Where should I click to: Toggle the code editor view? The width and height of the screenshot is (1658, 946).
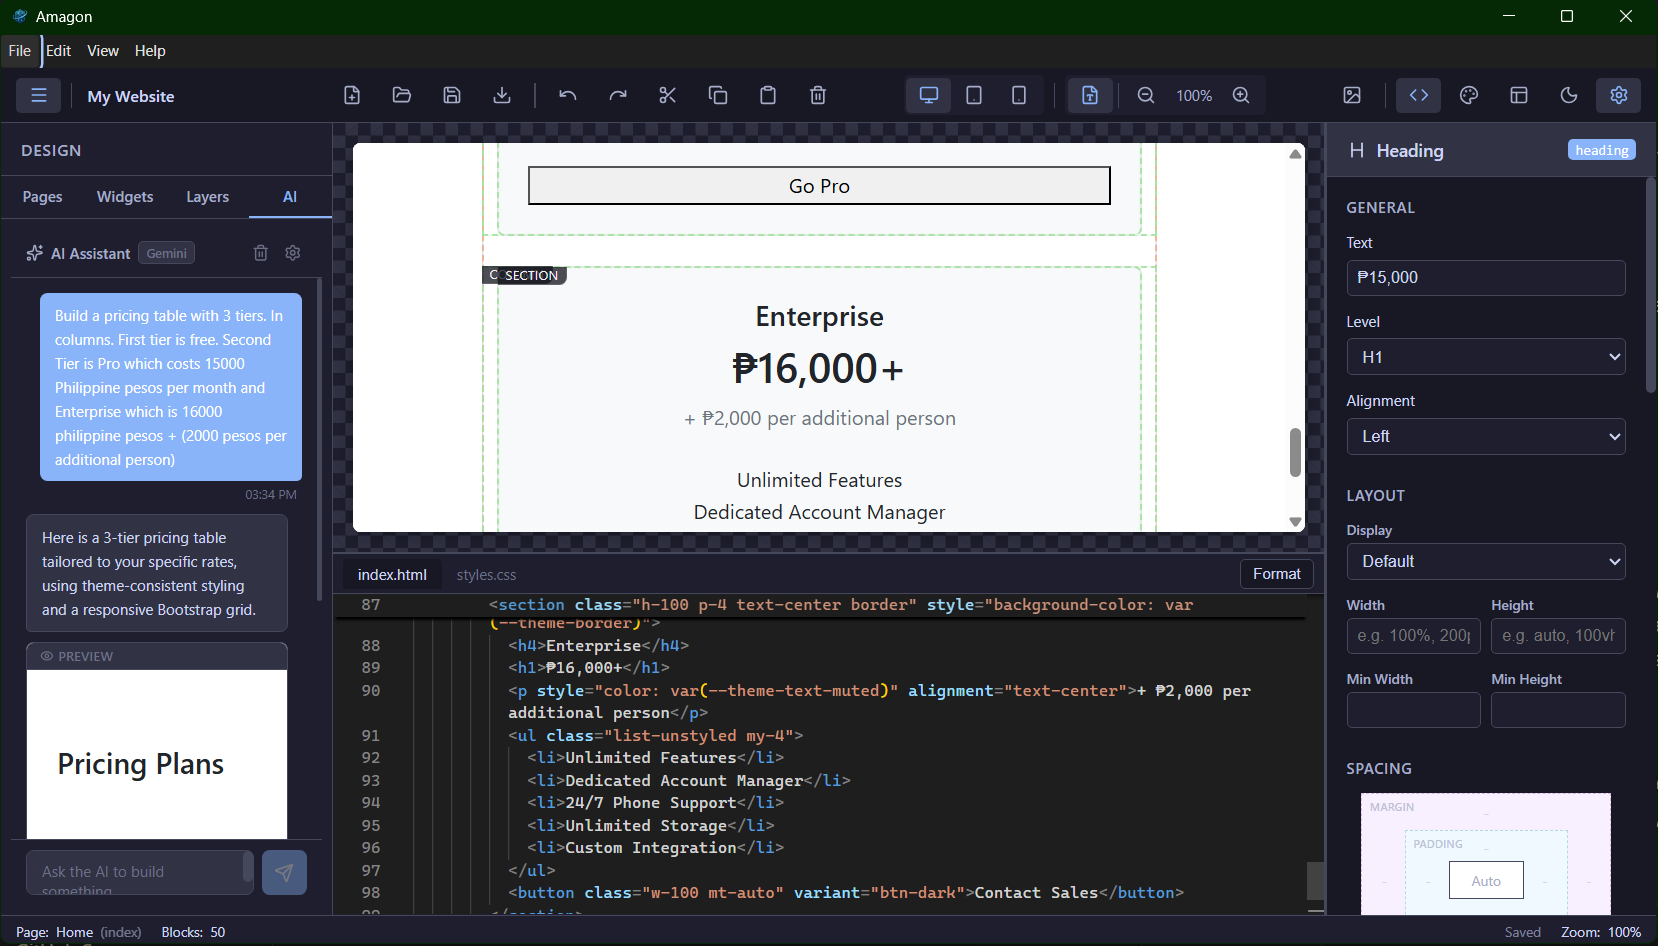[x=1419, y=95]
